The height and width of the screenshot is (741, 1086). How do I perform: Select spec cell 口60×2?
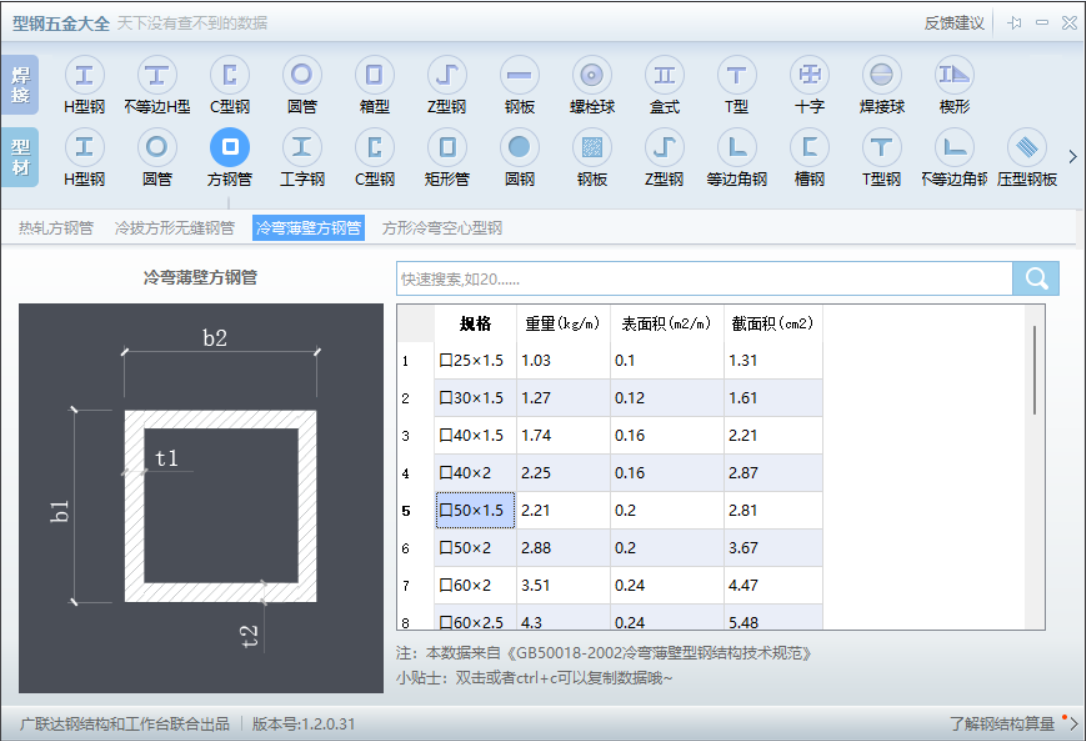(x=475, y=584)
